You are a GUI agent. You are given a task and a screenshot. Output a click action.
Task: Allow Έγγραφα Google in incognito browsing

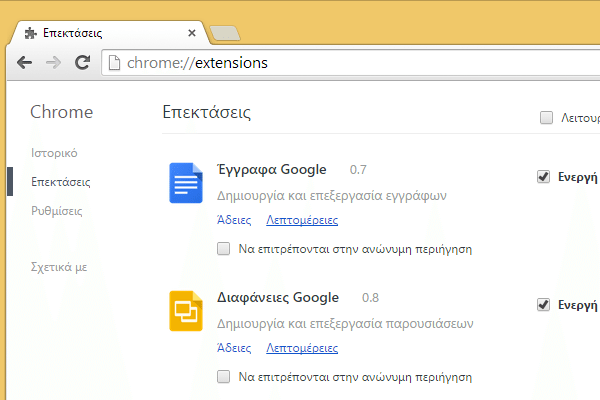(x=223, y=249)
